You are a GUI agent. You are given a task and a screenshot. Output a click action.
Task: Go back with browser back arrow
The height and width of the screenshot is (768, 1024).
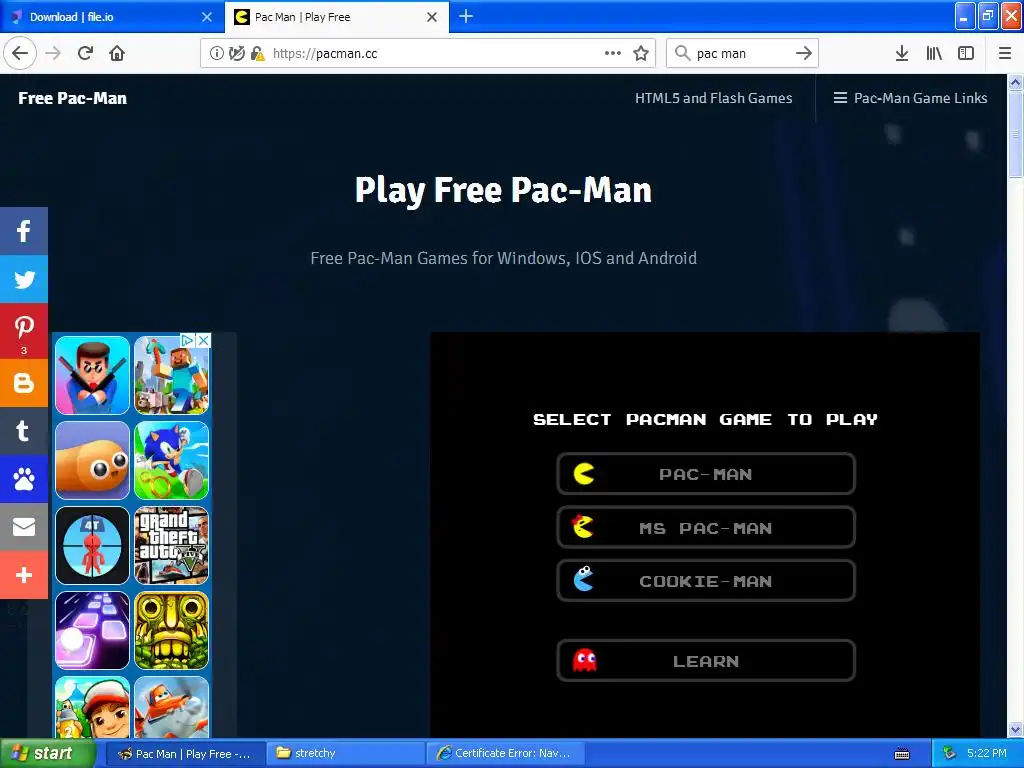point(20,53)
